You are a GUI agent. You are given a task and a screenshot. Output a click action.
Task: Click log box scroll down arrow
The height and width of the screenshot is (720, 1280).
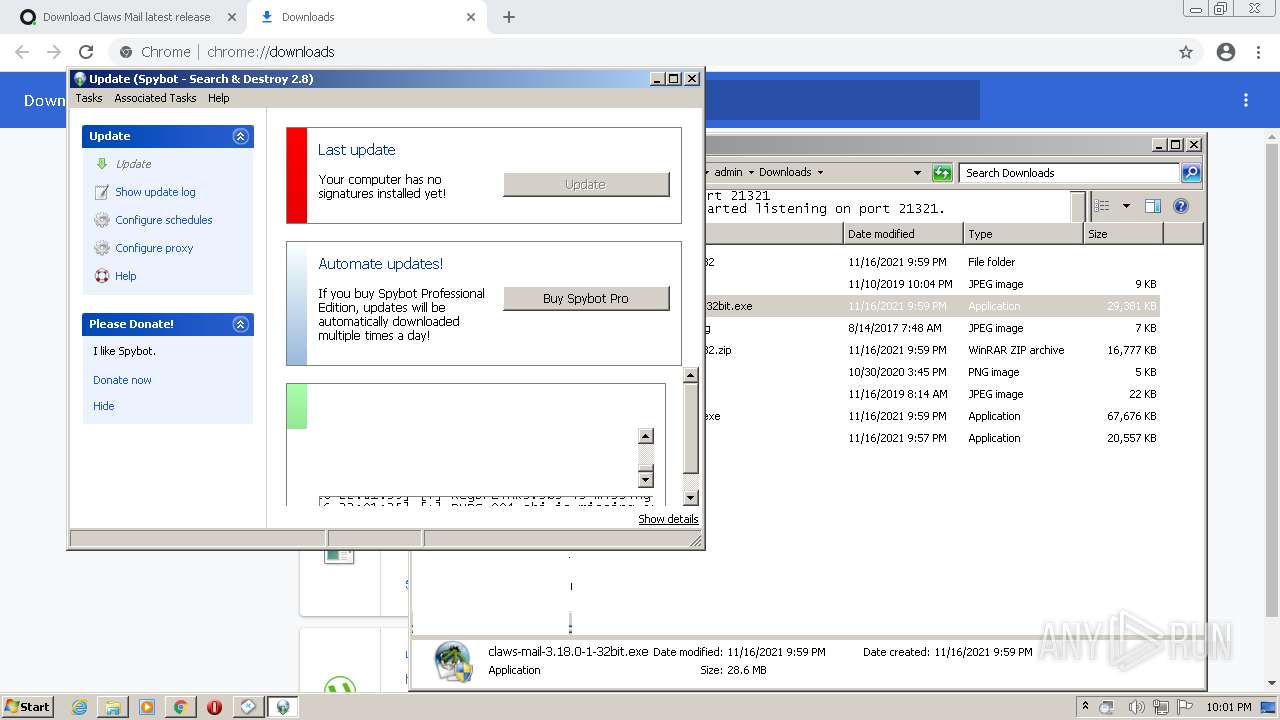[645, 479]
